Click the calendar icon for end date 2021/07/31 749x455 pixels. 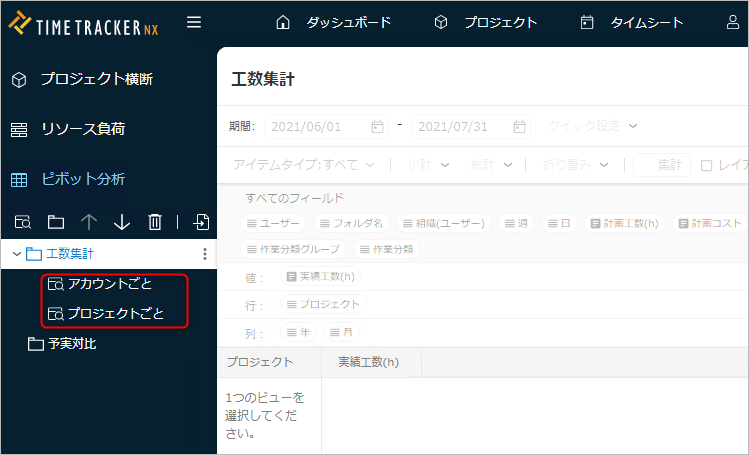(x=519, y=127)
